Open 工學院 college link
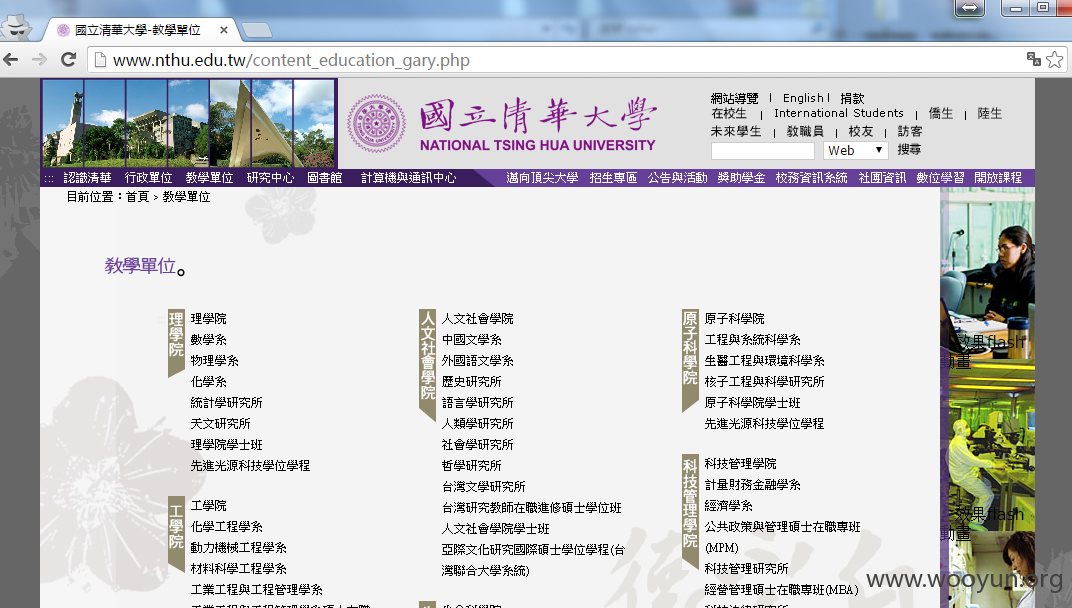Screen dimensions: 1072x608 tap(209, 505)
